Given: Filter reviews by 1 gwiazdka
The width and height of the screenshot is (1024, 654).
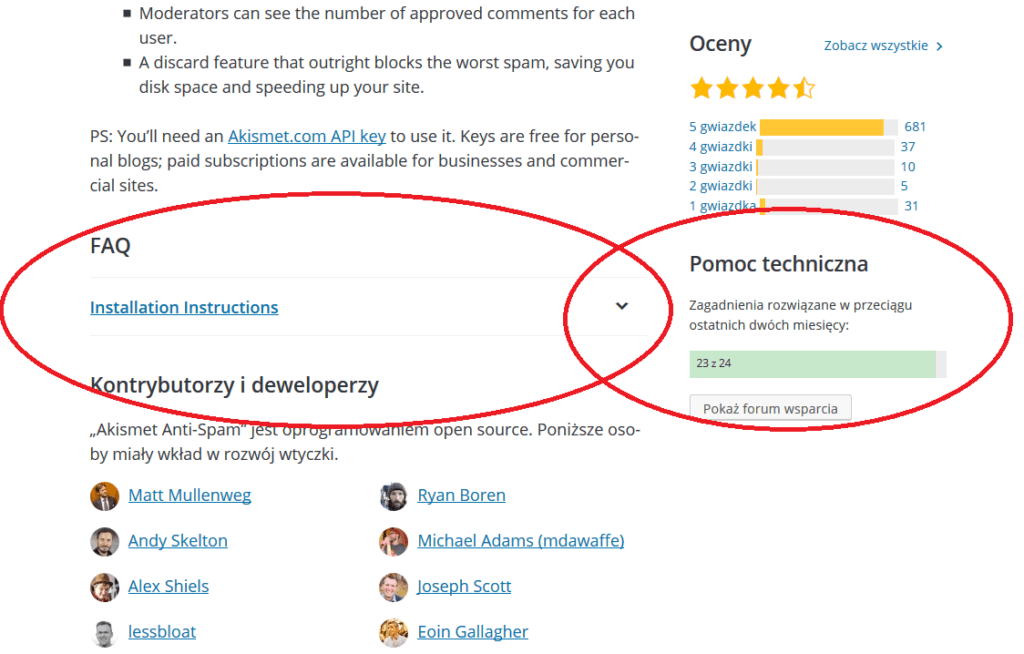Looking at the screenshot, I should click(722, 206).
